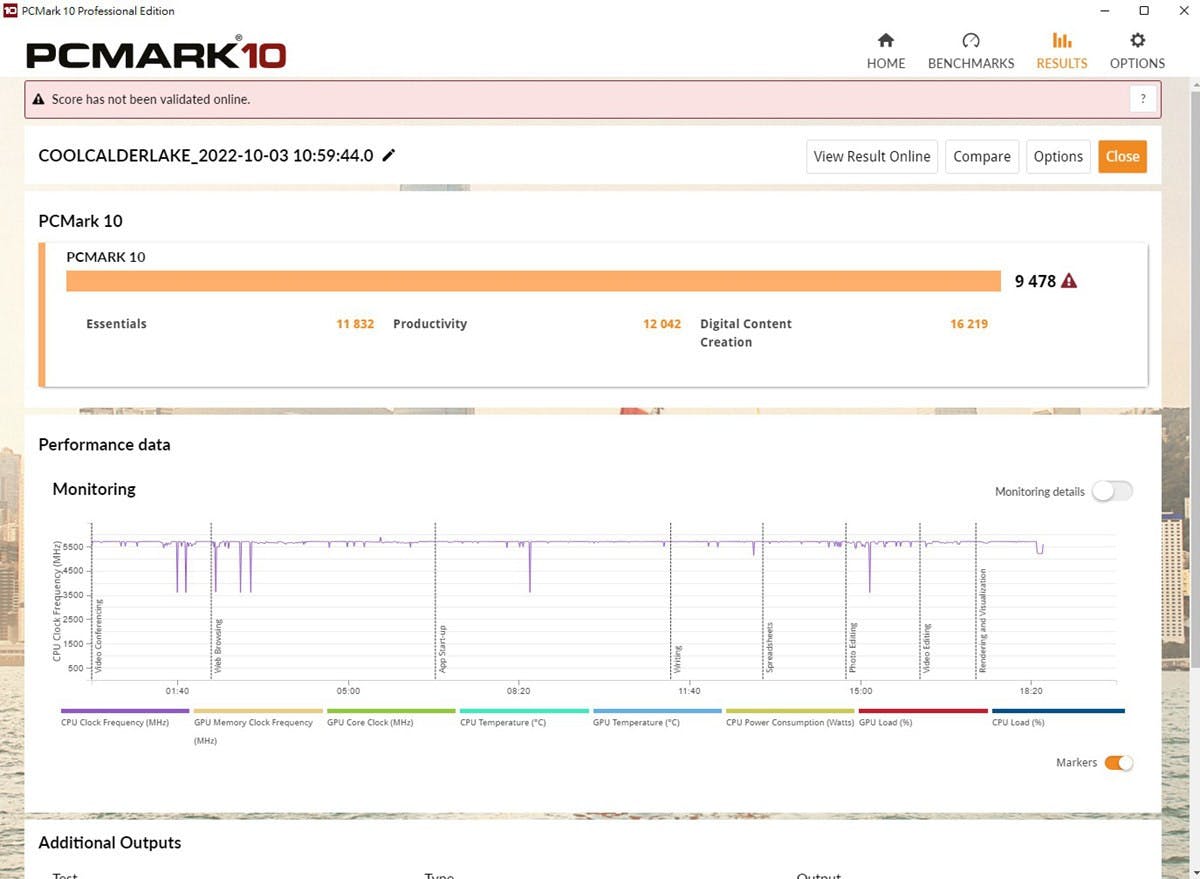This screenshot has width=1200, height=879.
Task: Click the Benchmarks gauge icon
Action: click(971, 41)
